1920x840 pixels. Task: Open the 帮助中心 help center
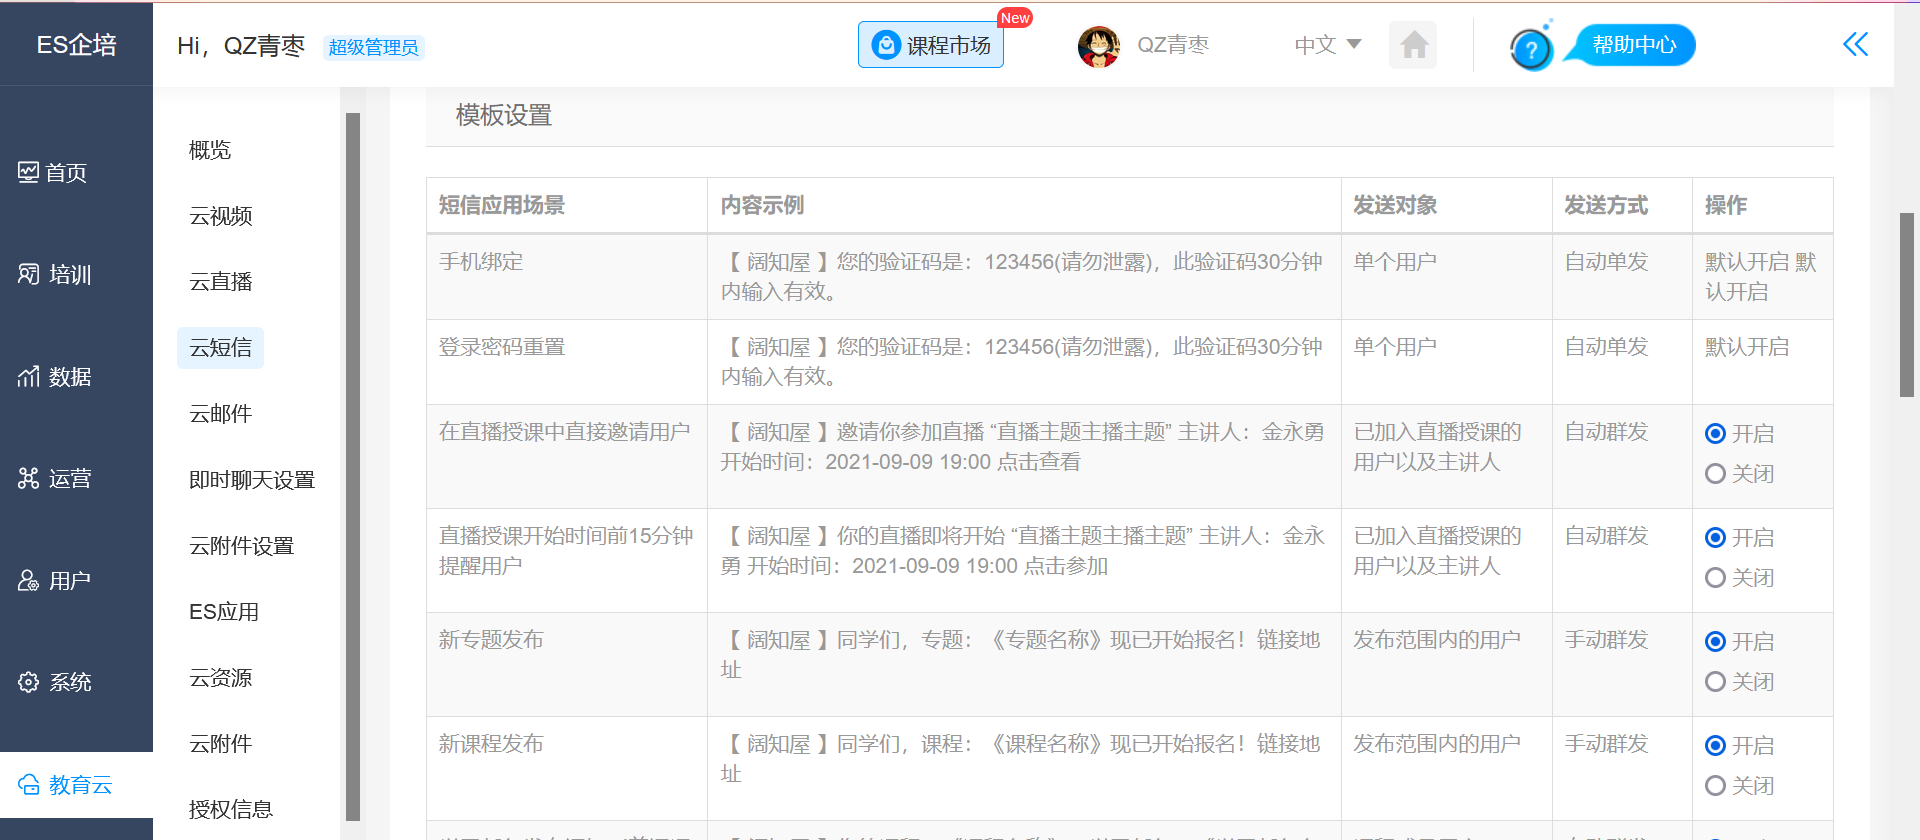coord(1634,45)
